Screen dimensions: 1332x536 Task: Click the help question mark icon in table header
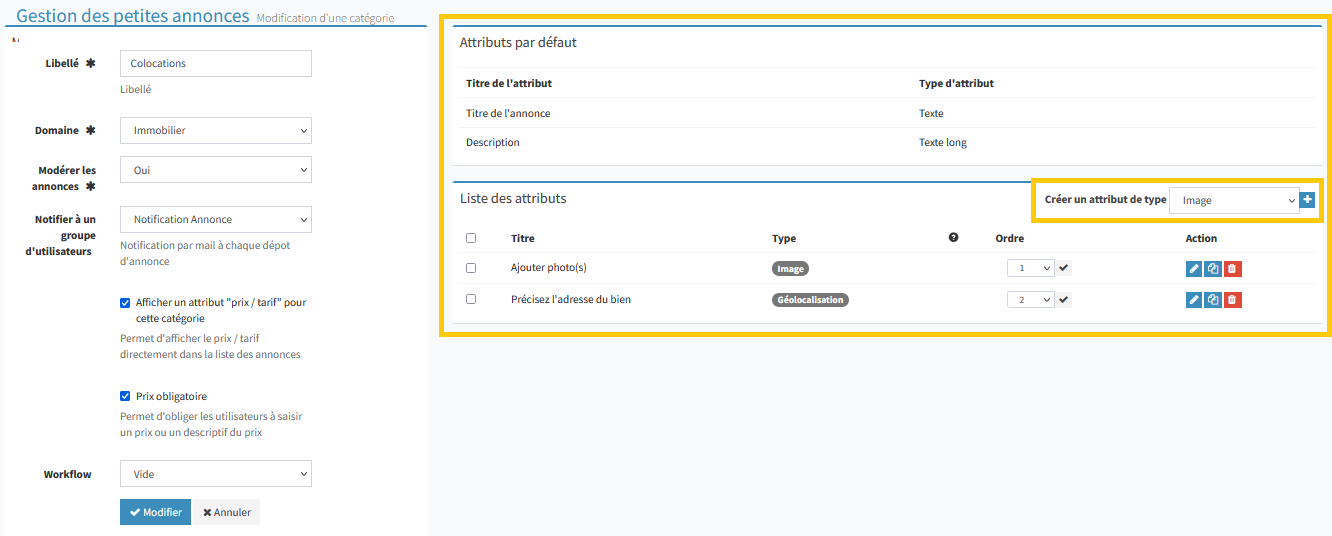tap(953, 238)
